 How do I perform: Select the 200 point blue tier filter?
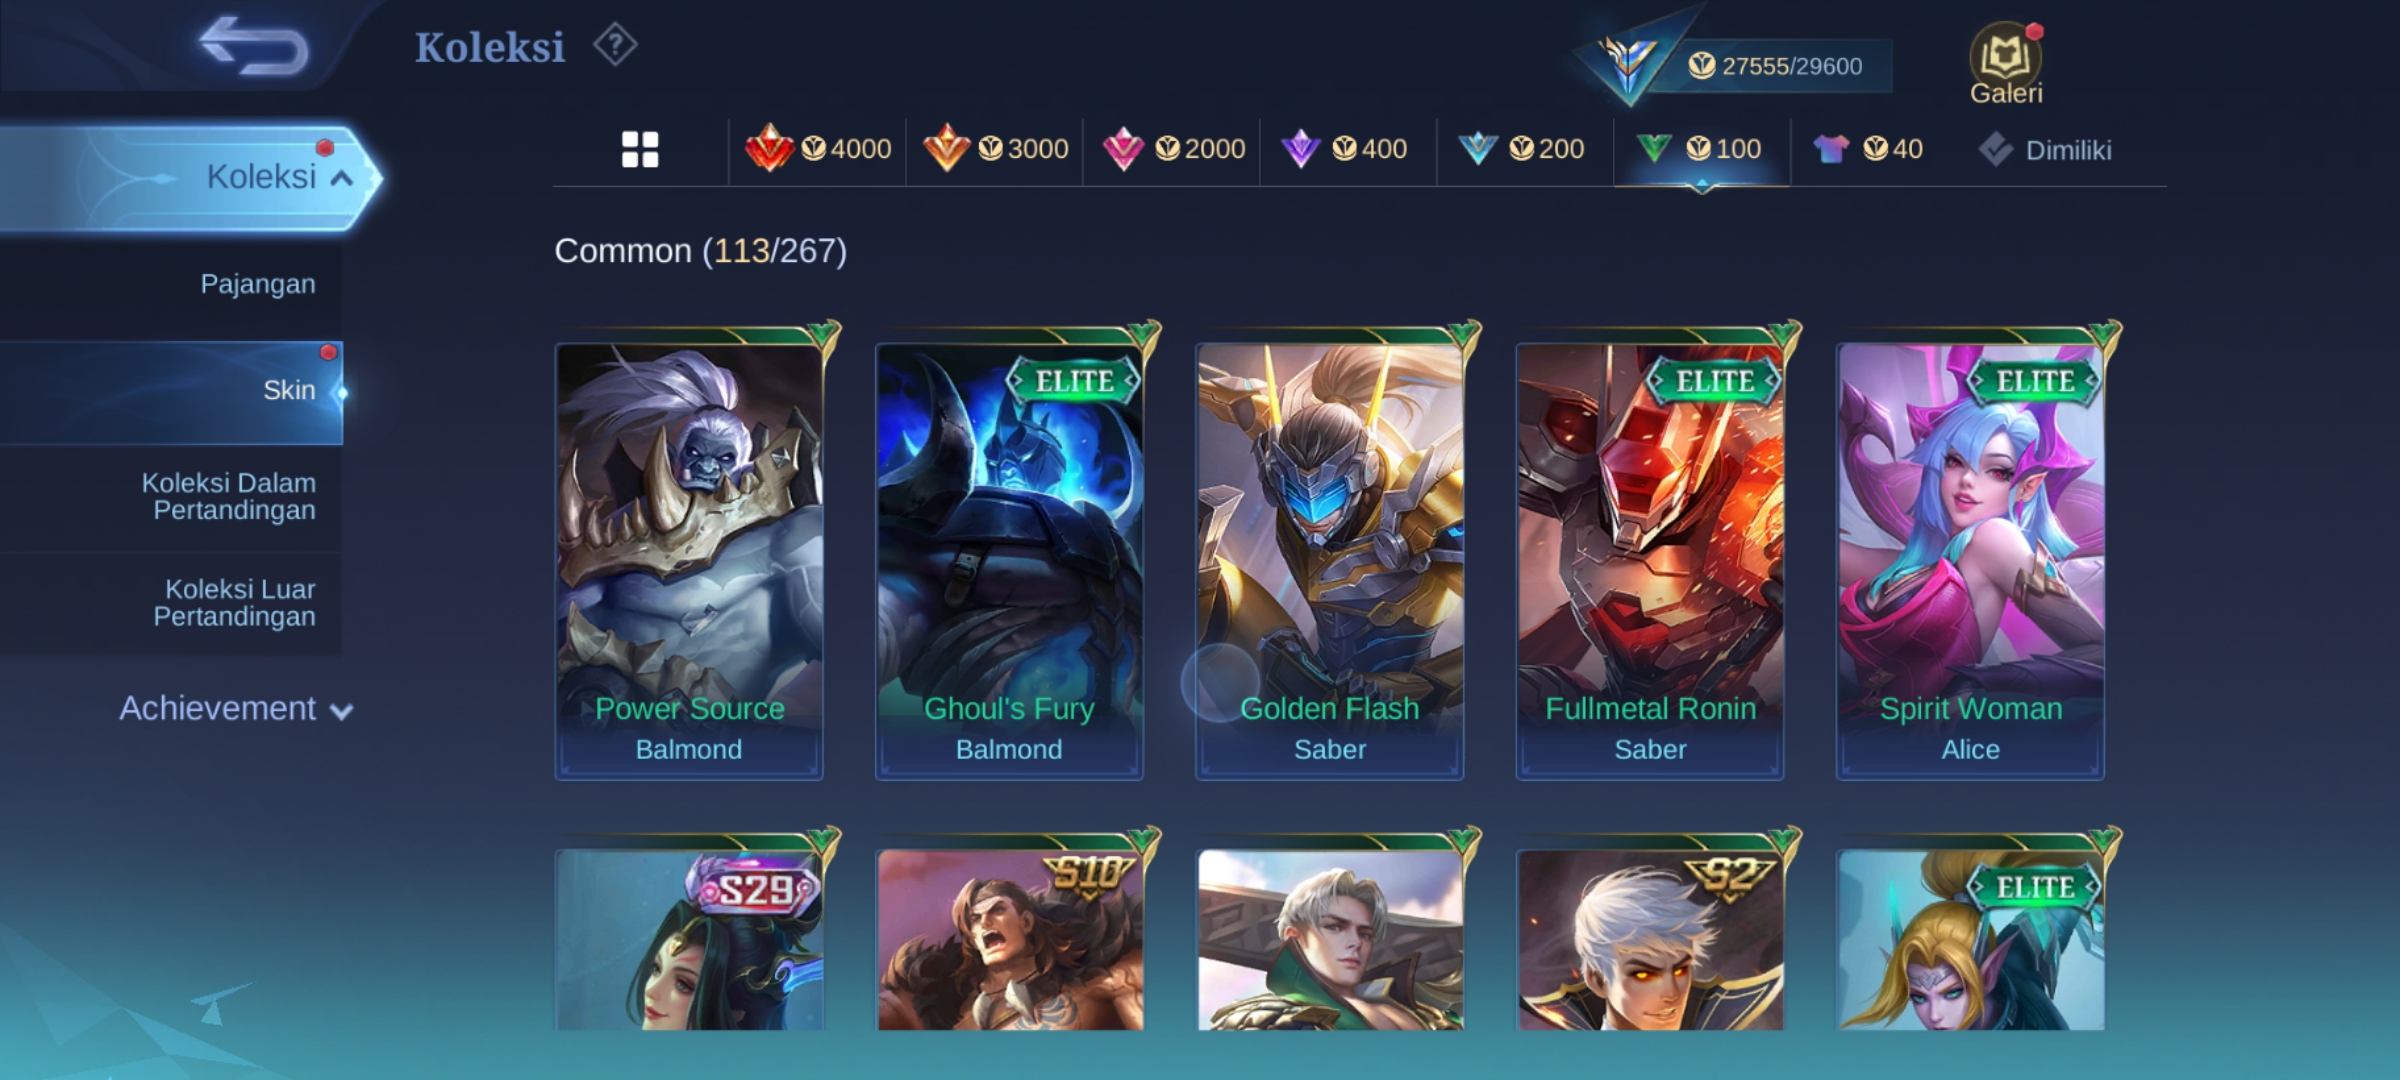pyautogui.click(x=1521, y=150)
